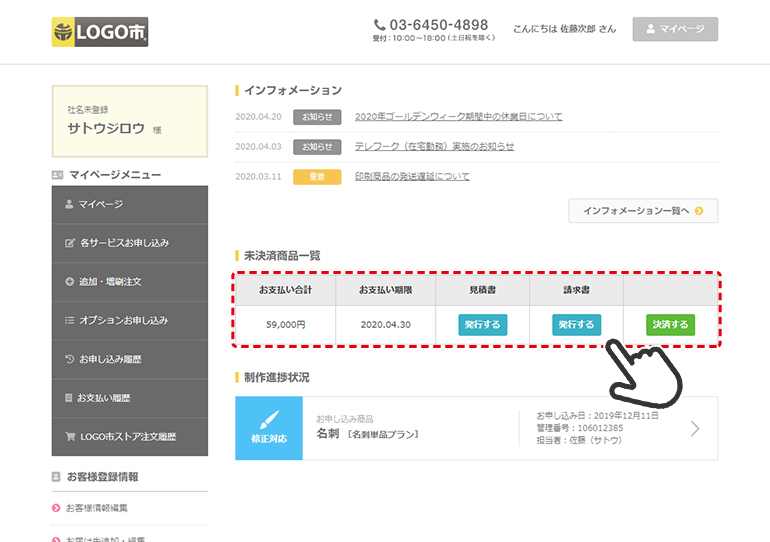Click お知らせ badge on 2020.04.03 row

(317, 147)
